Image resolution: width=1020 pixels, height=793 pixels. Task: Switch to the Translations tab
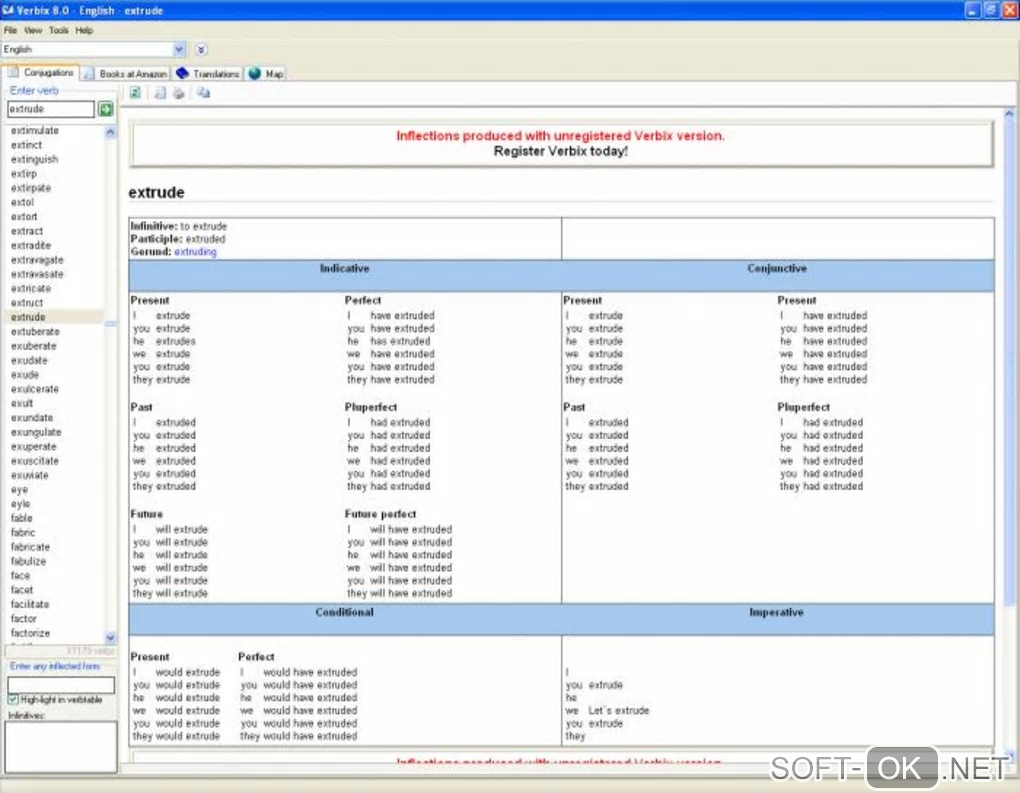[208, 74]
